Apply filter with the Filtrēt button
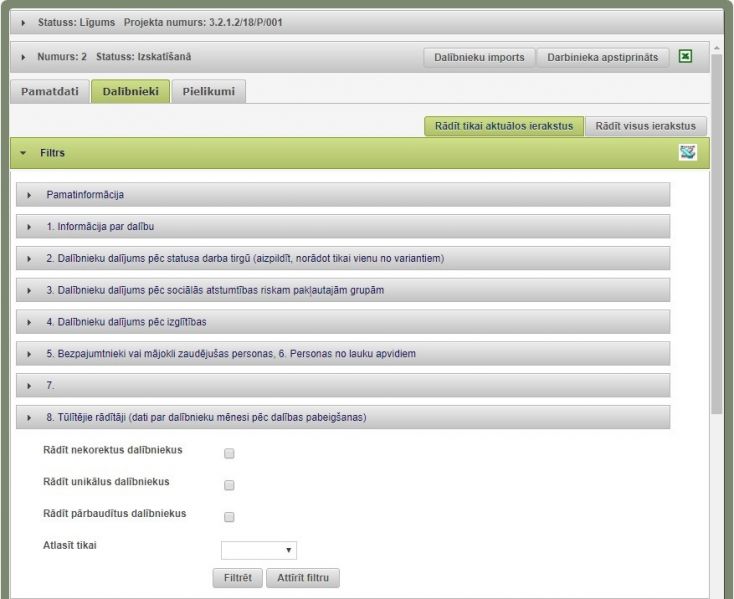 (237, 578)
